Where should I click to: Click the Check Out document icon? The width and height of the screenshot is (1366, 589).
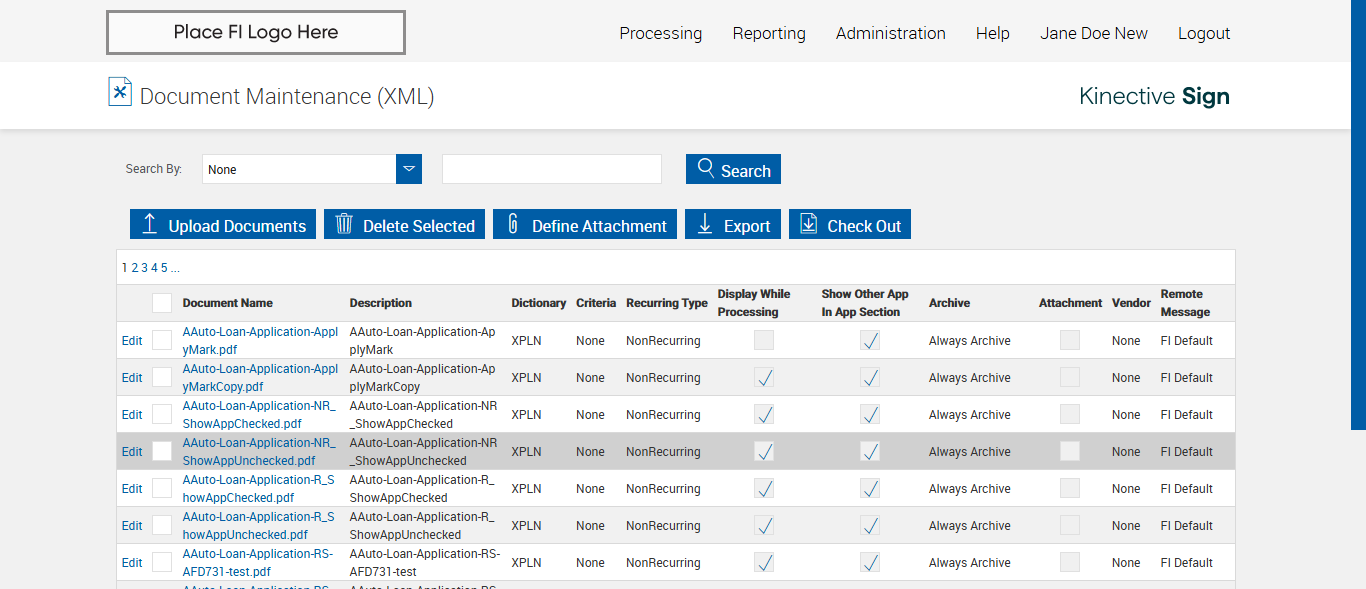[x=808, y=225]
